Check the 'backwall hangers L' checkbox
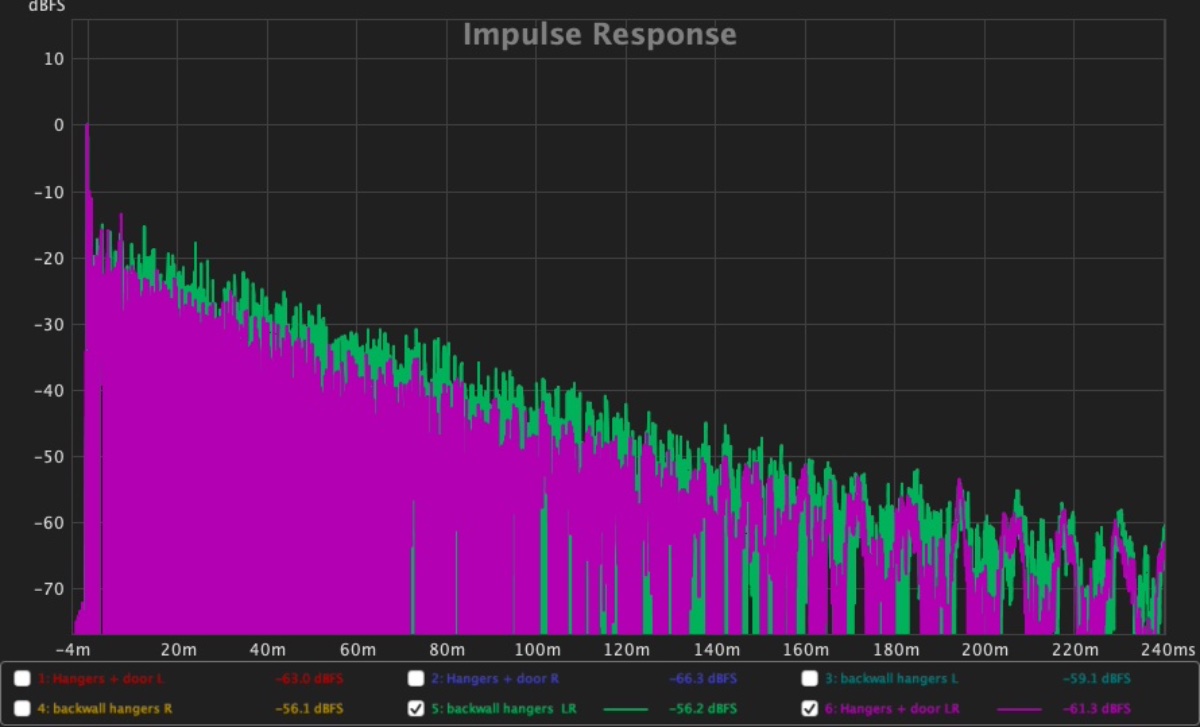This screenshot has width=1200, height=727. point(810,679)
